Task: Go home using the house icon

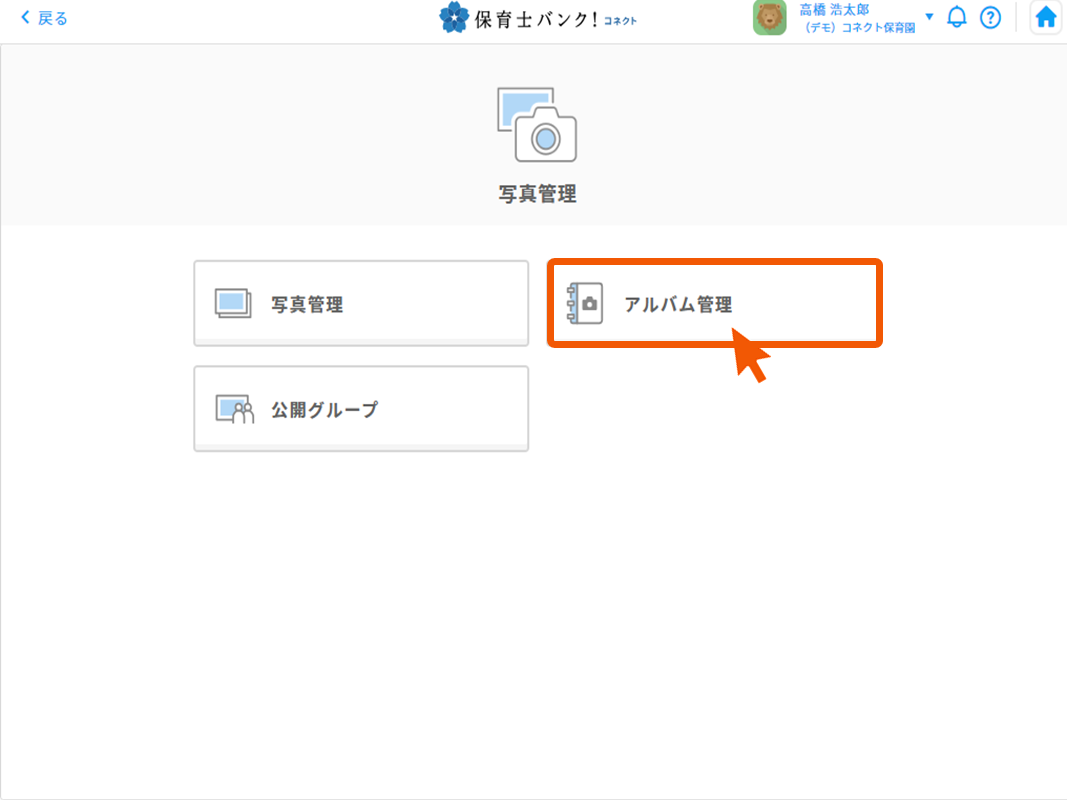Action: [1046, 17]
